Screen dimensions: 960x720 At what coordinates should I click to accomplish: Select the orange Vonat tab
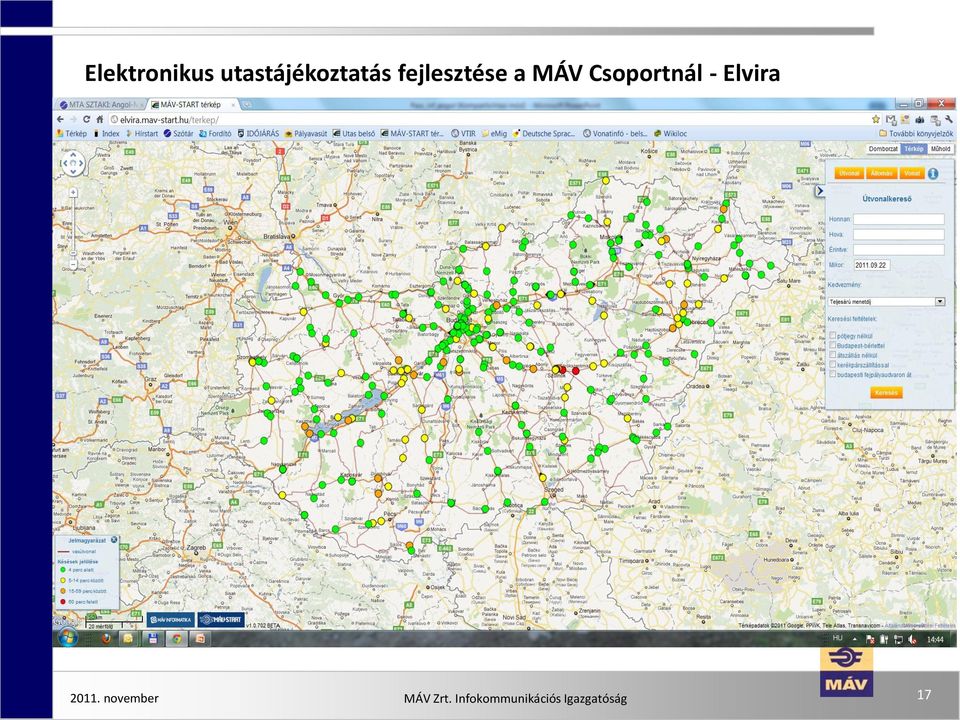coord(912,173)
